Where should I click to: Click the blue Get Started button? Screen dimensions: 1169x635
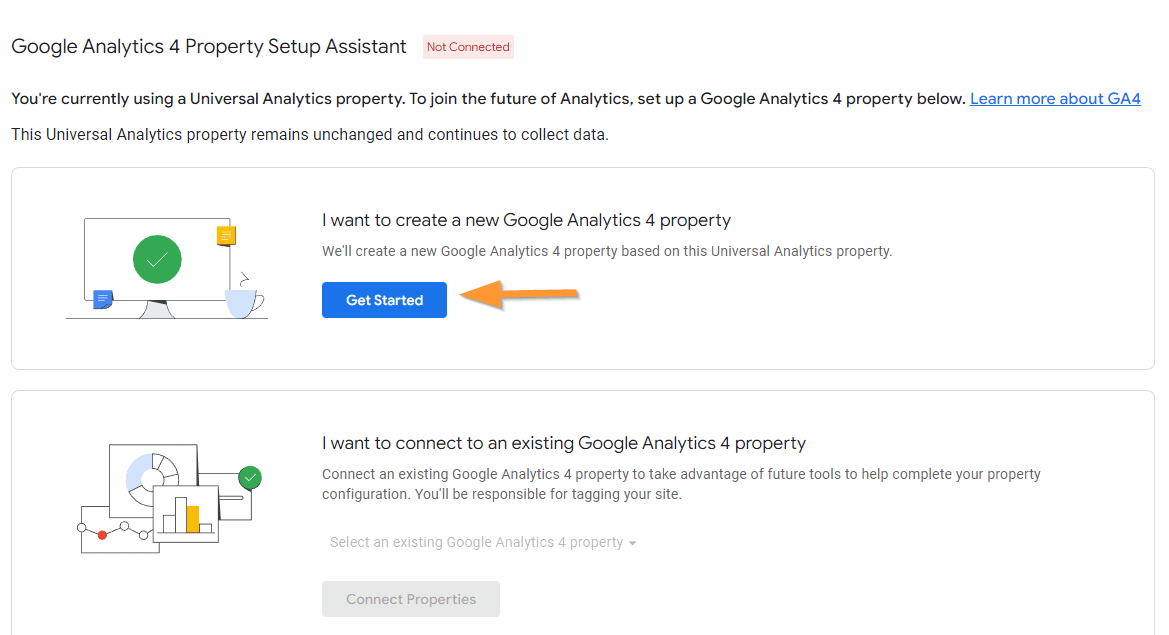click(x=384, y=300)
